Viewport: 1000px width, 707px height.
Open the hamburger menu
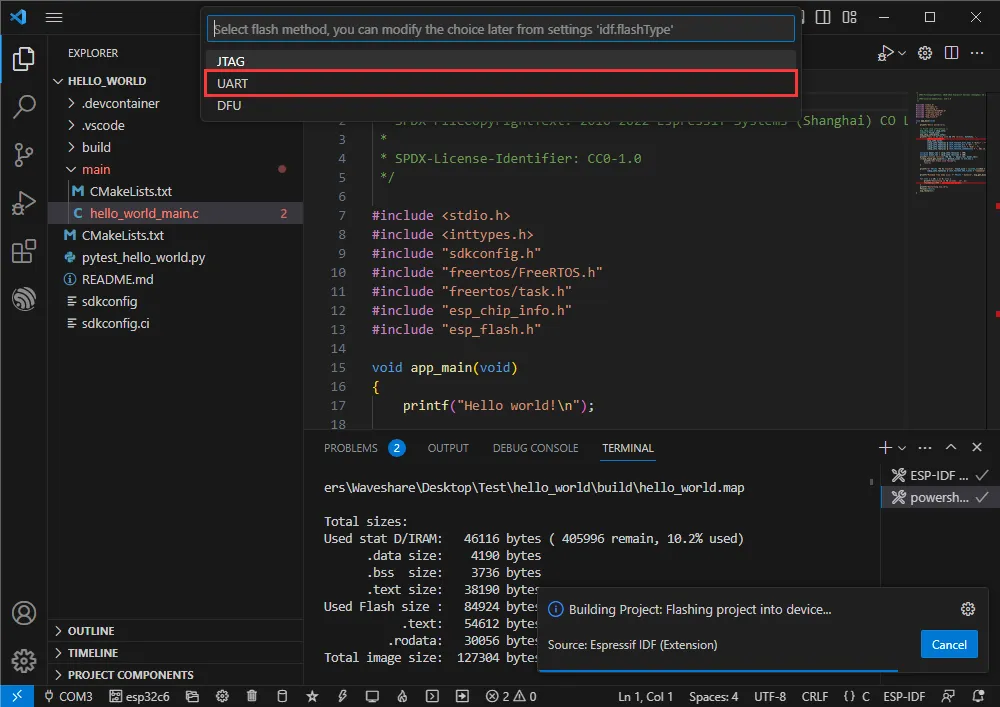53,16
